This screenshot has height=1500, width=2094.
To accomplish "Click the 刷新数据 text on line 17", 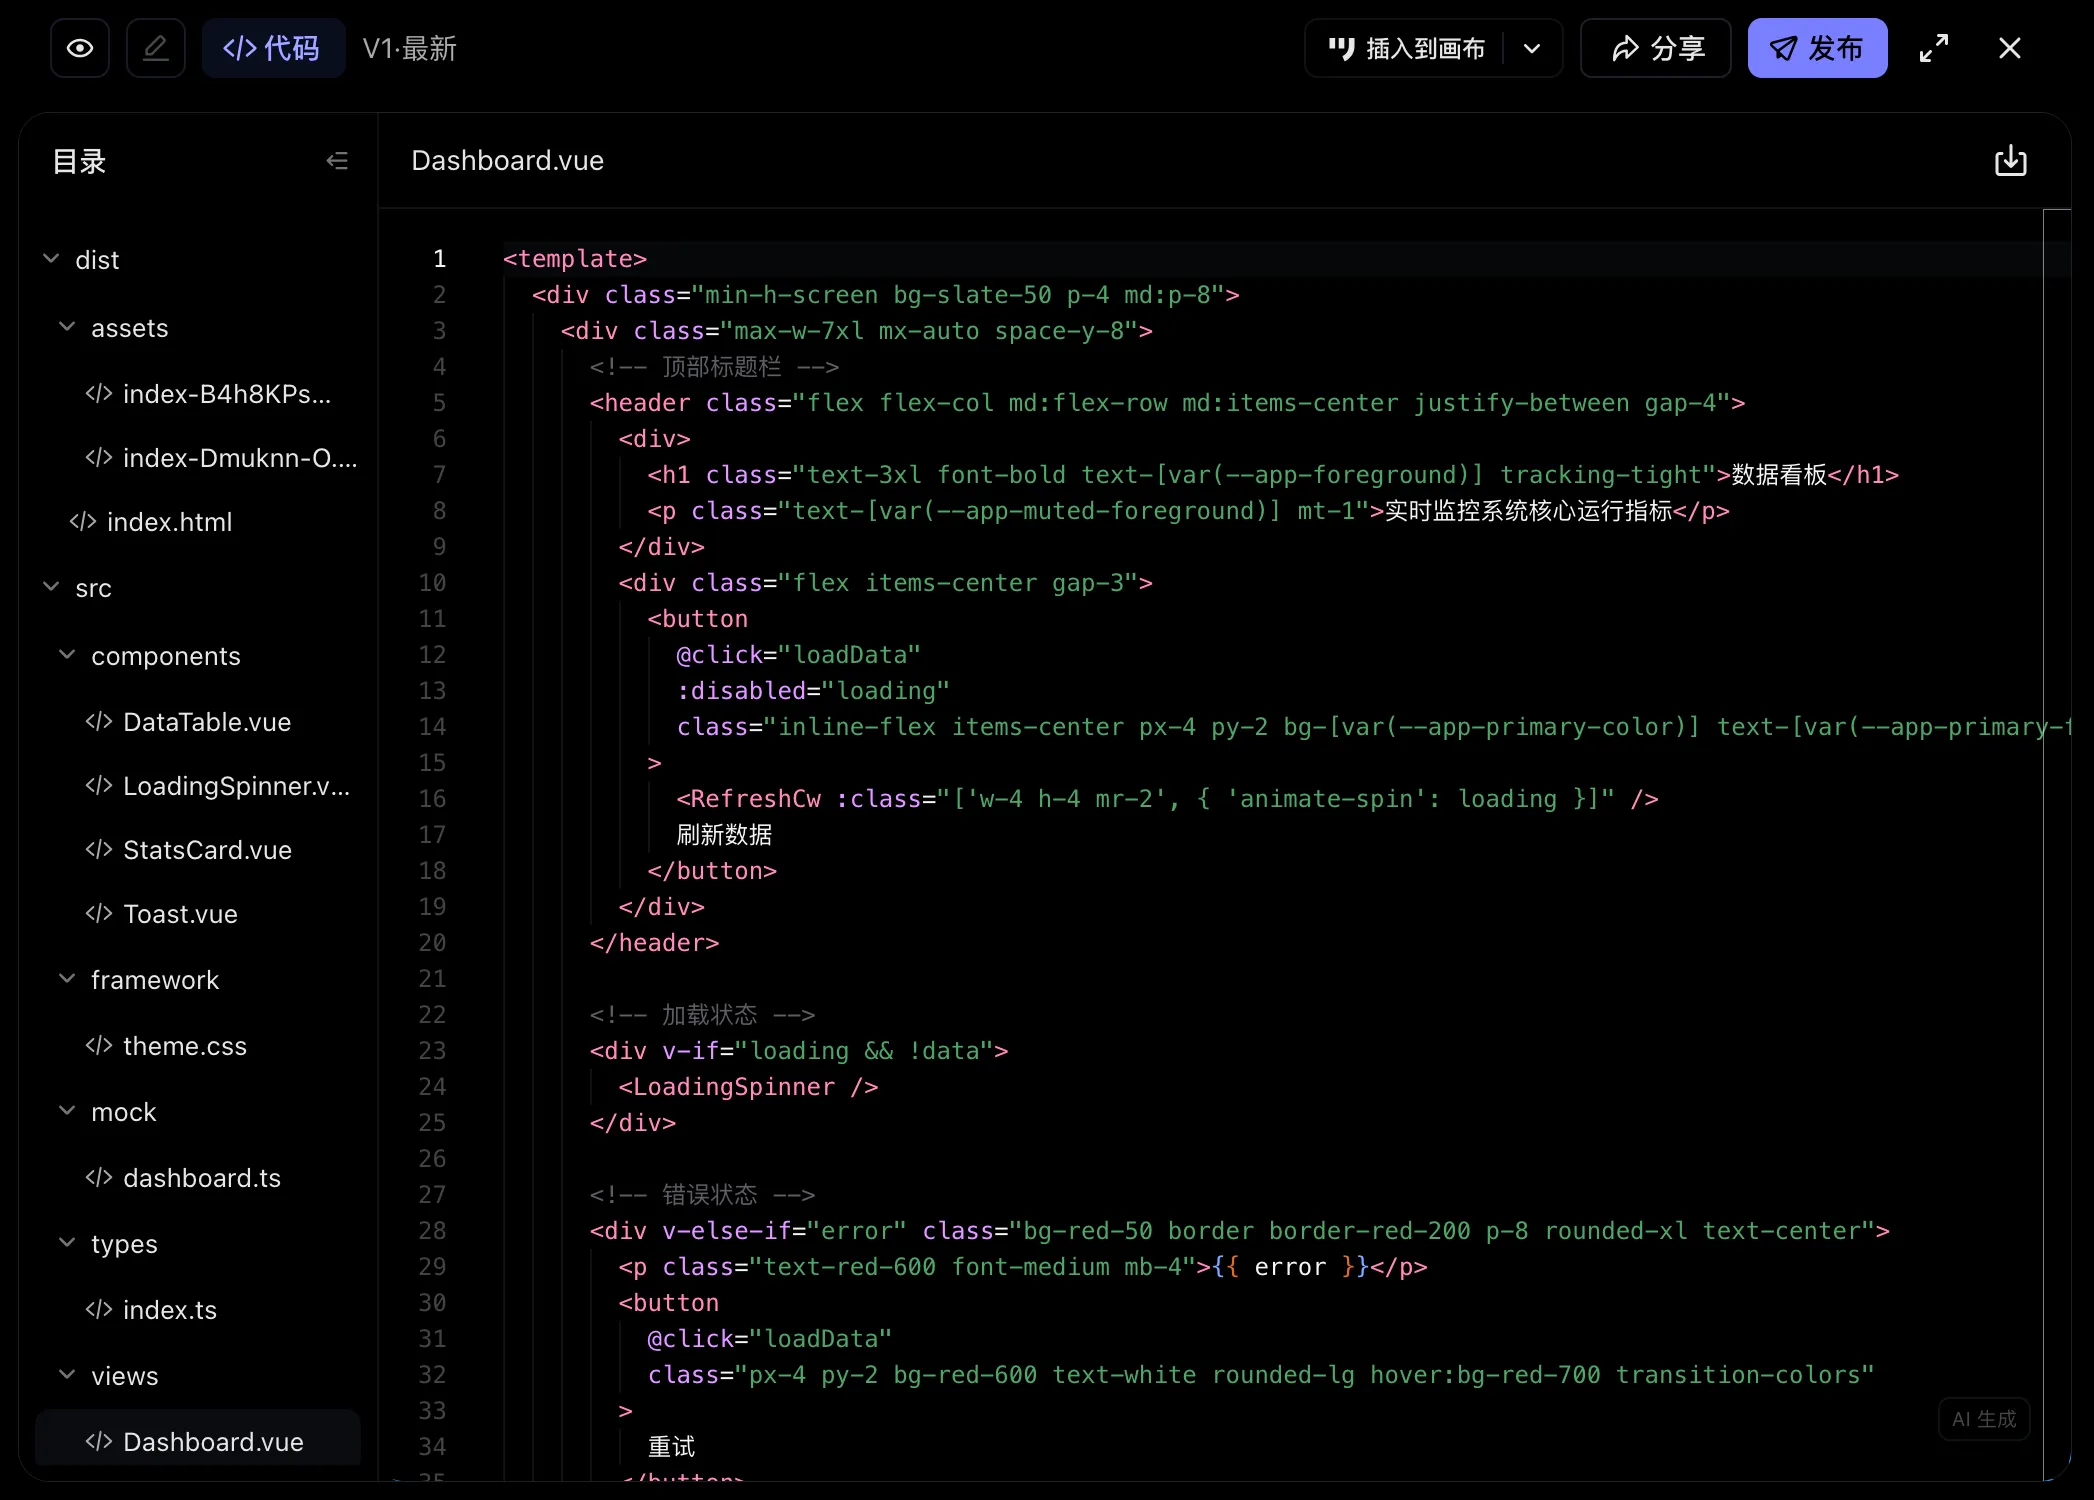I will click(x=724, y=835).
